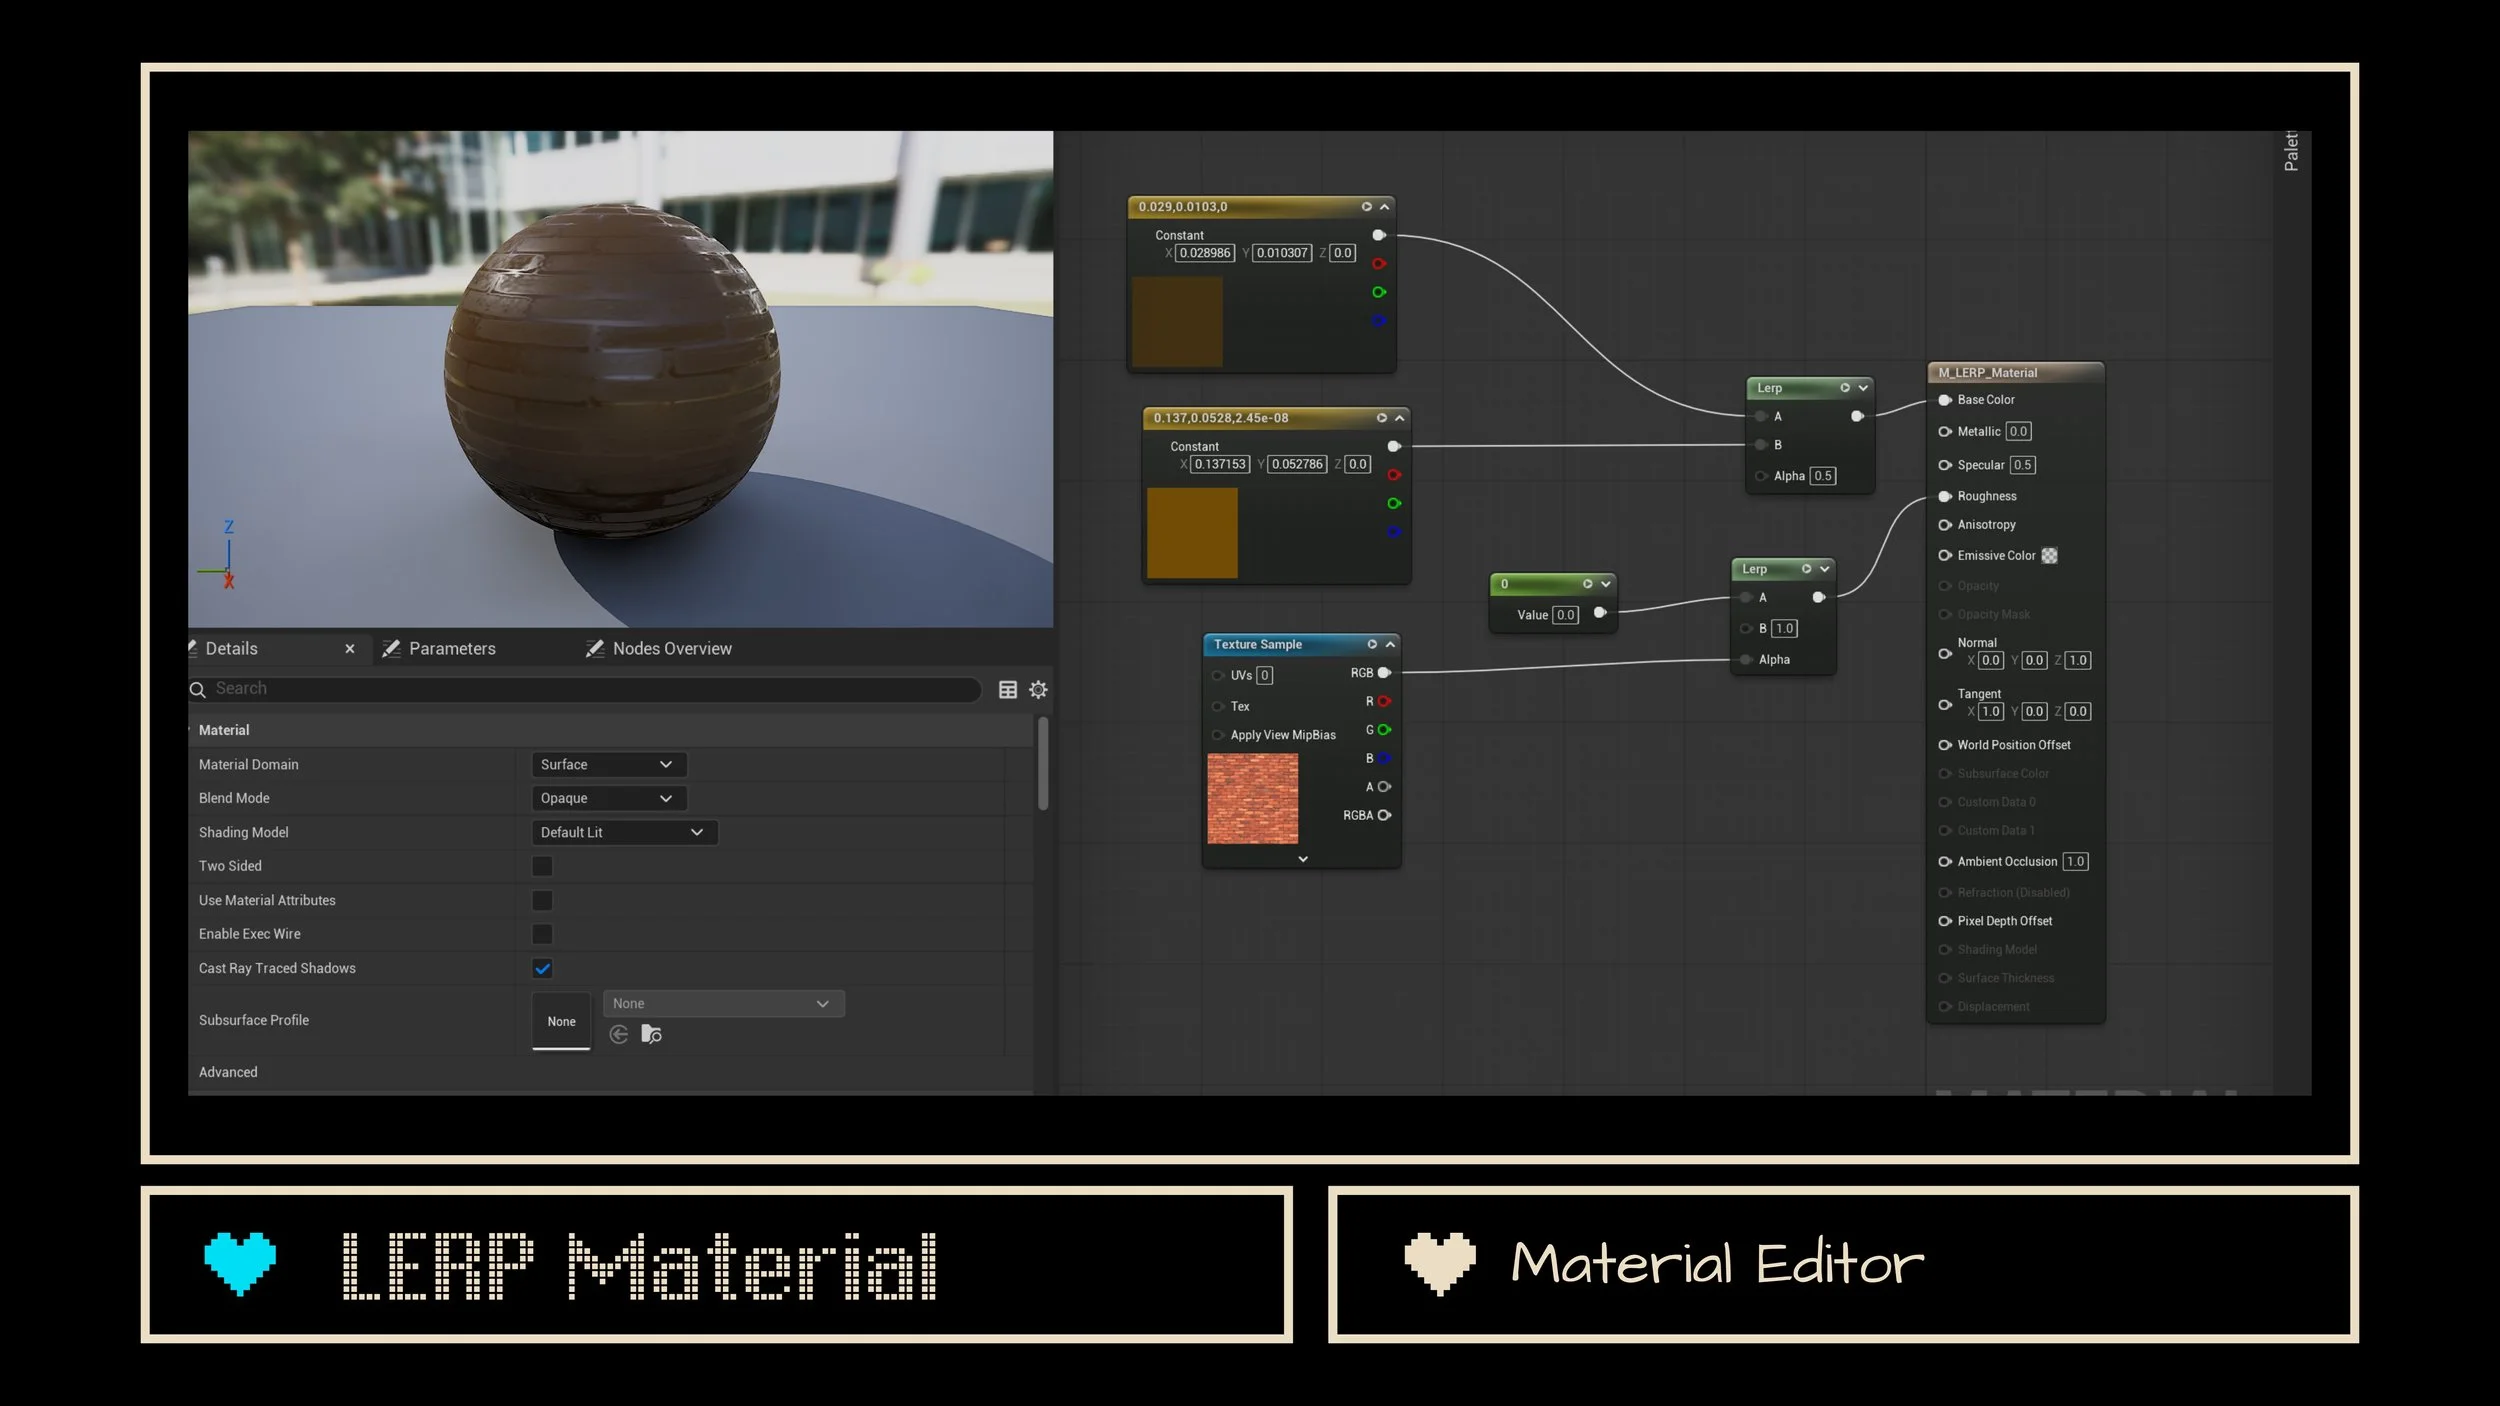Click the Emissive Color checker icon
This screenshot has height=1406, width=2500.
pyautogui.click(x=2049, y=556)
